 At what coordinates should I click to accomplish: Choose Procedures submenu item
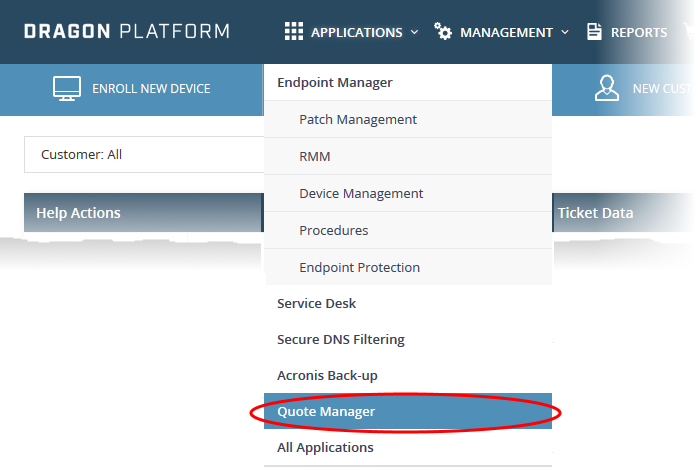(408, 231)
